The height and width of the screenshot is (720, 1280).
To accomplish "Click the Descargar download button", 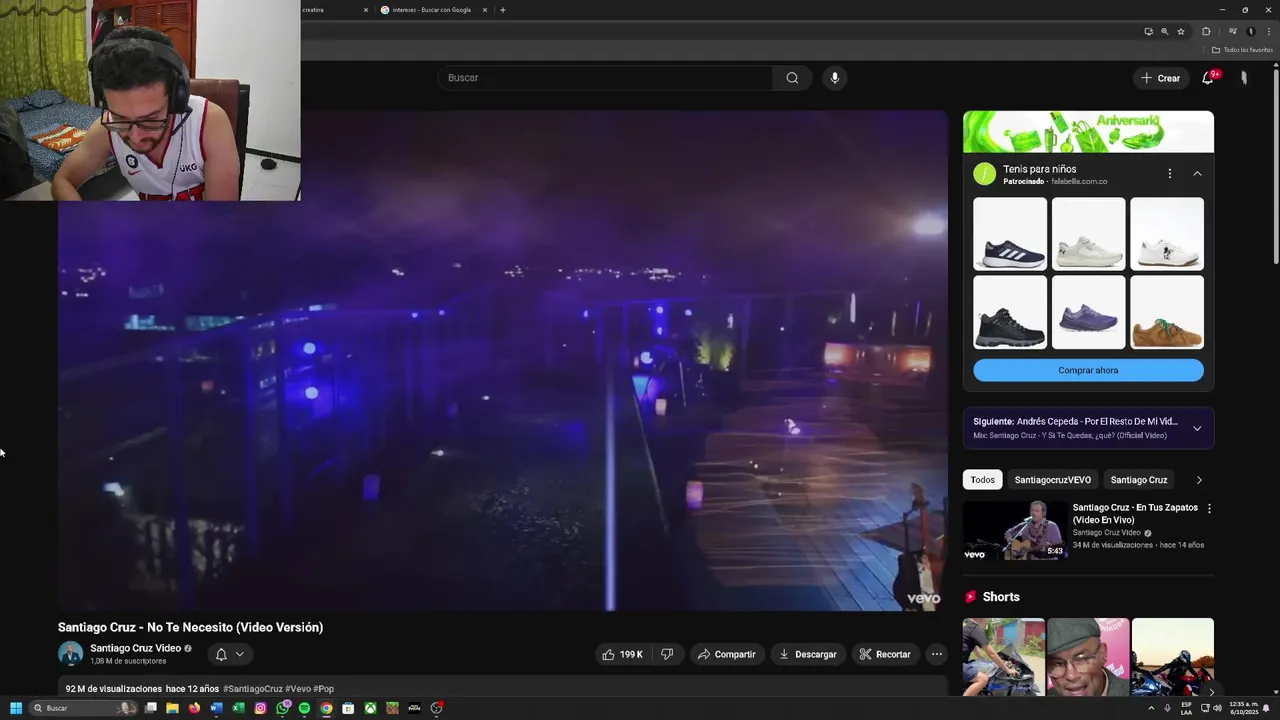I will (808, 654).
